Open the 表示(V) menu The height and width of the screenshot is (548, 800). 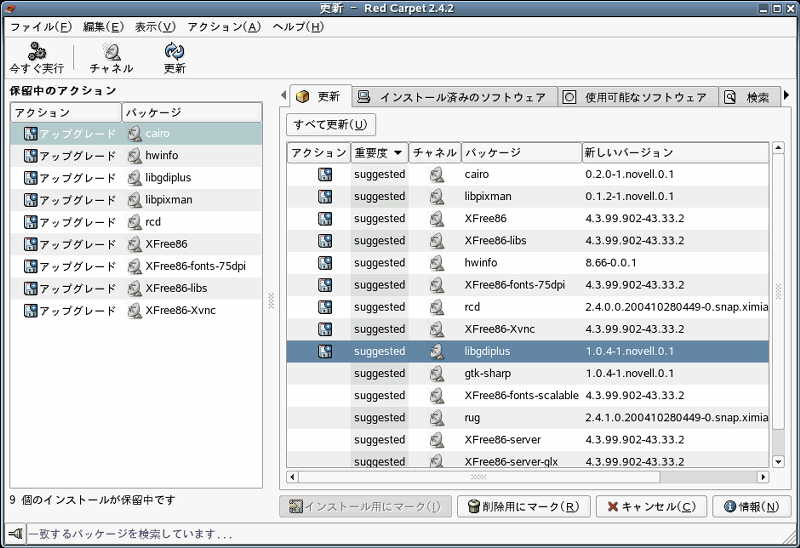tap(155, 27)
